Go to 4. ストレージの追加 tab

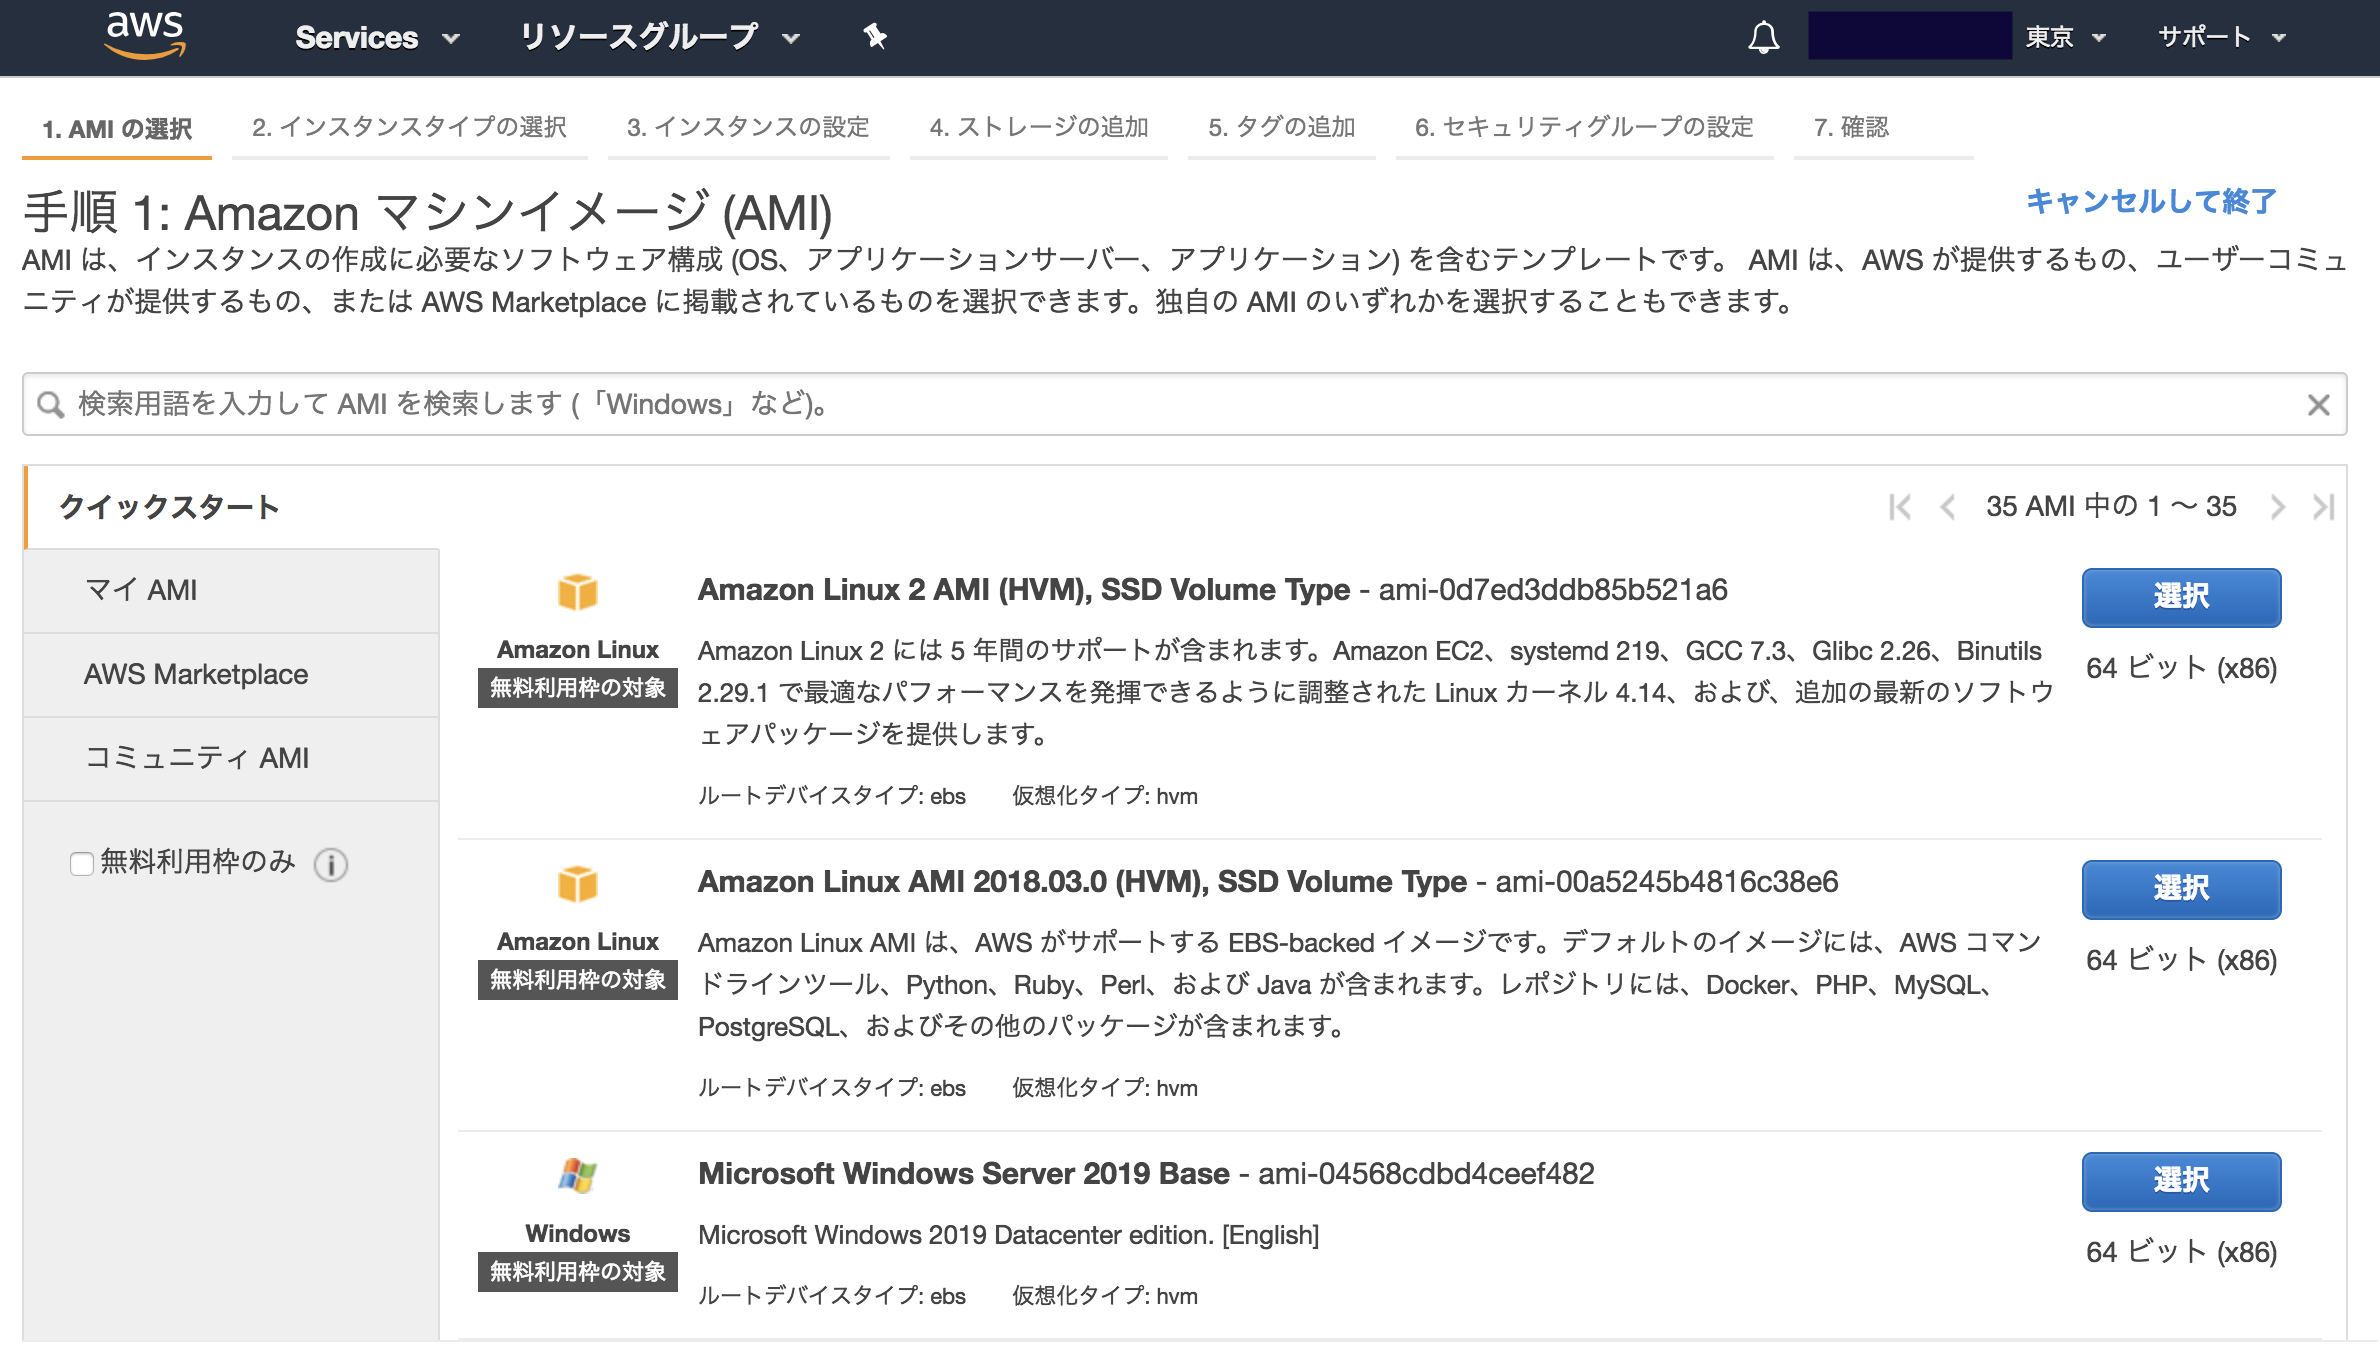coord(1038,127)
